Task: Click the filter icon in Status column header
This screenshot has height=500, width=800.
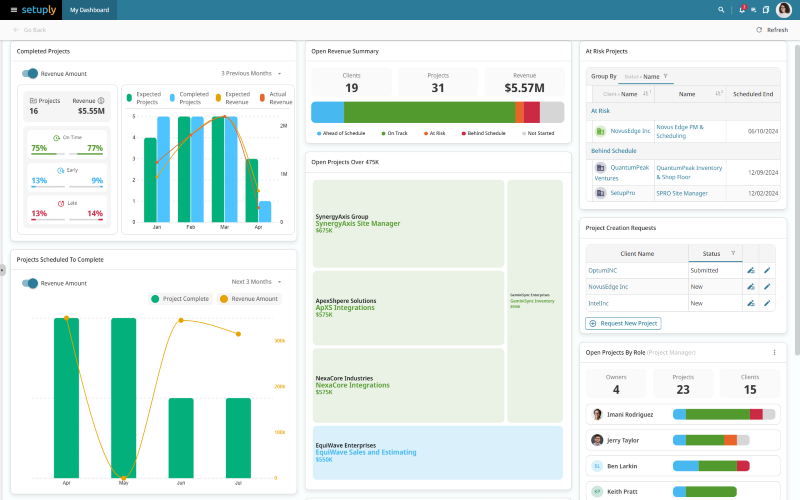Action: pos(733,254)
